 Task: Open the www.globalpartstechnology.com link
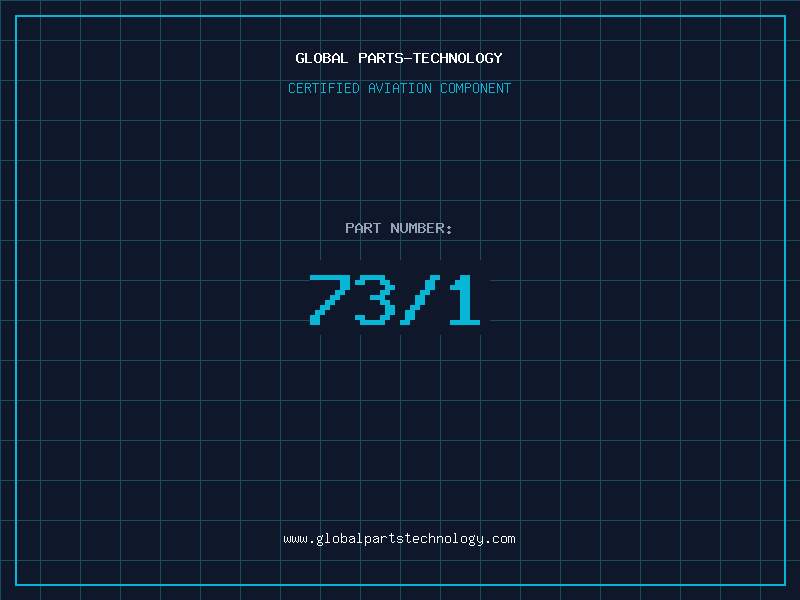399,539
